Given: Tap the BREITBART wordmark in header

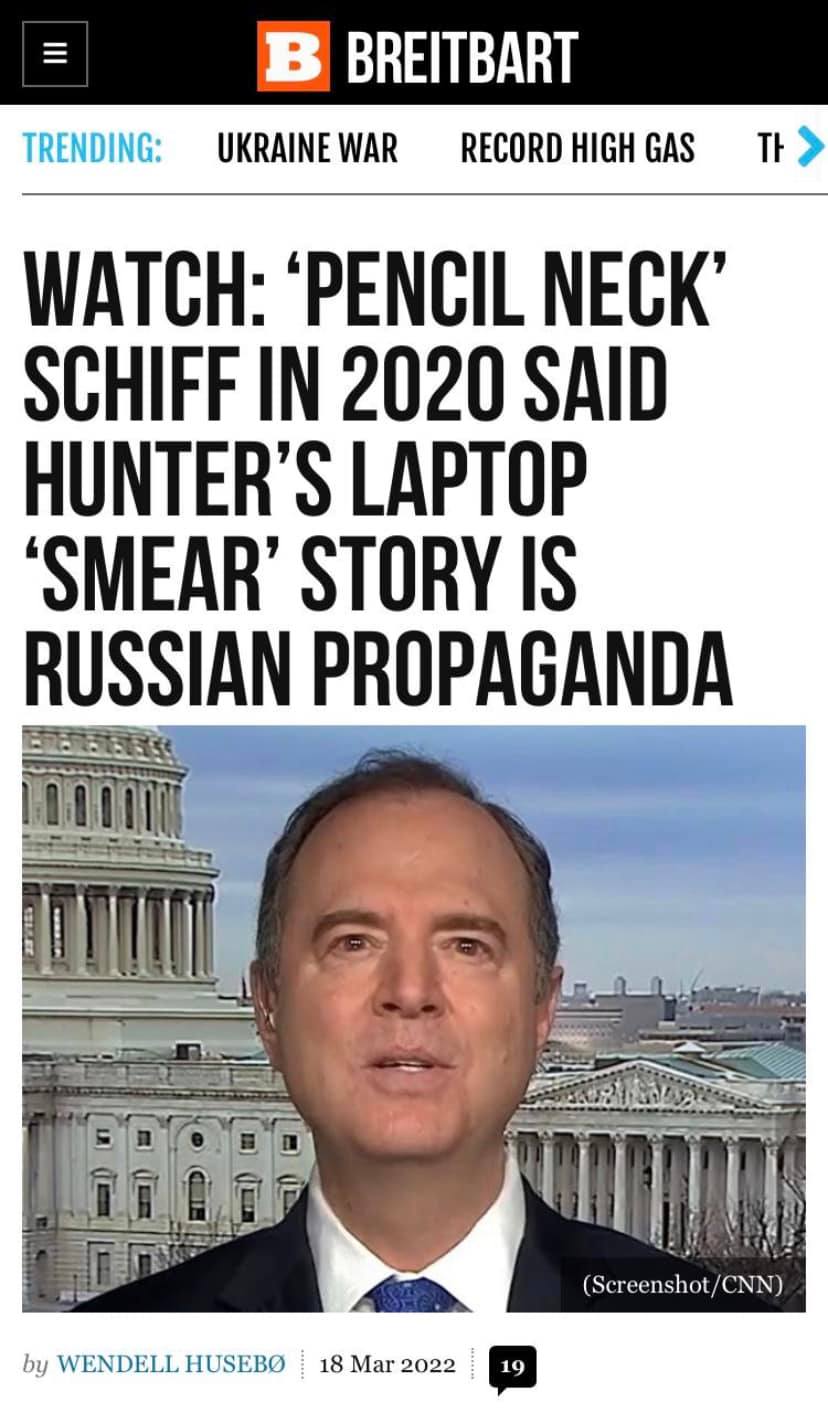Looking at the screenshot, I should (462, 57).
